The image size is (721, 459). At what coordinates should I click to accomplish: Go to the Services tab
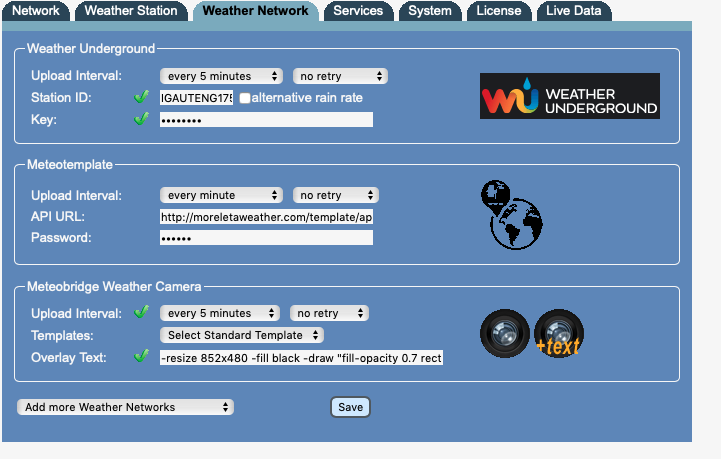point(358,11)
